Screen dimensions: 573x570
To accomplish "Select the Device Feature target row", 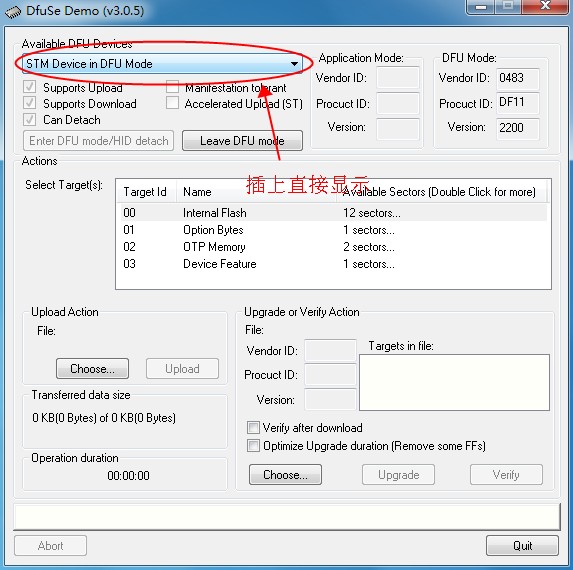I will (333, 264).
